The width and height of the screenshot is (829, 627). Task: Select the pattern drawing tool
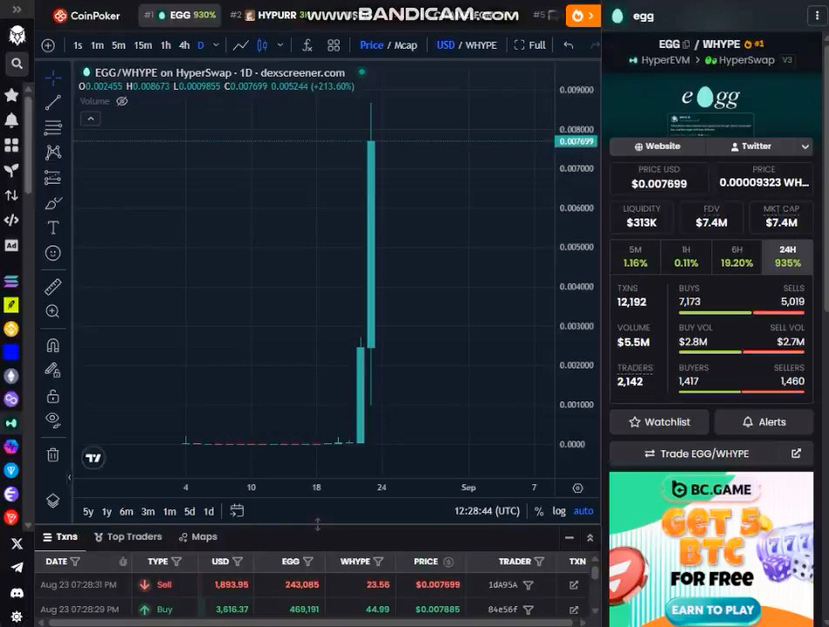coord(53,152)
